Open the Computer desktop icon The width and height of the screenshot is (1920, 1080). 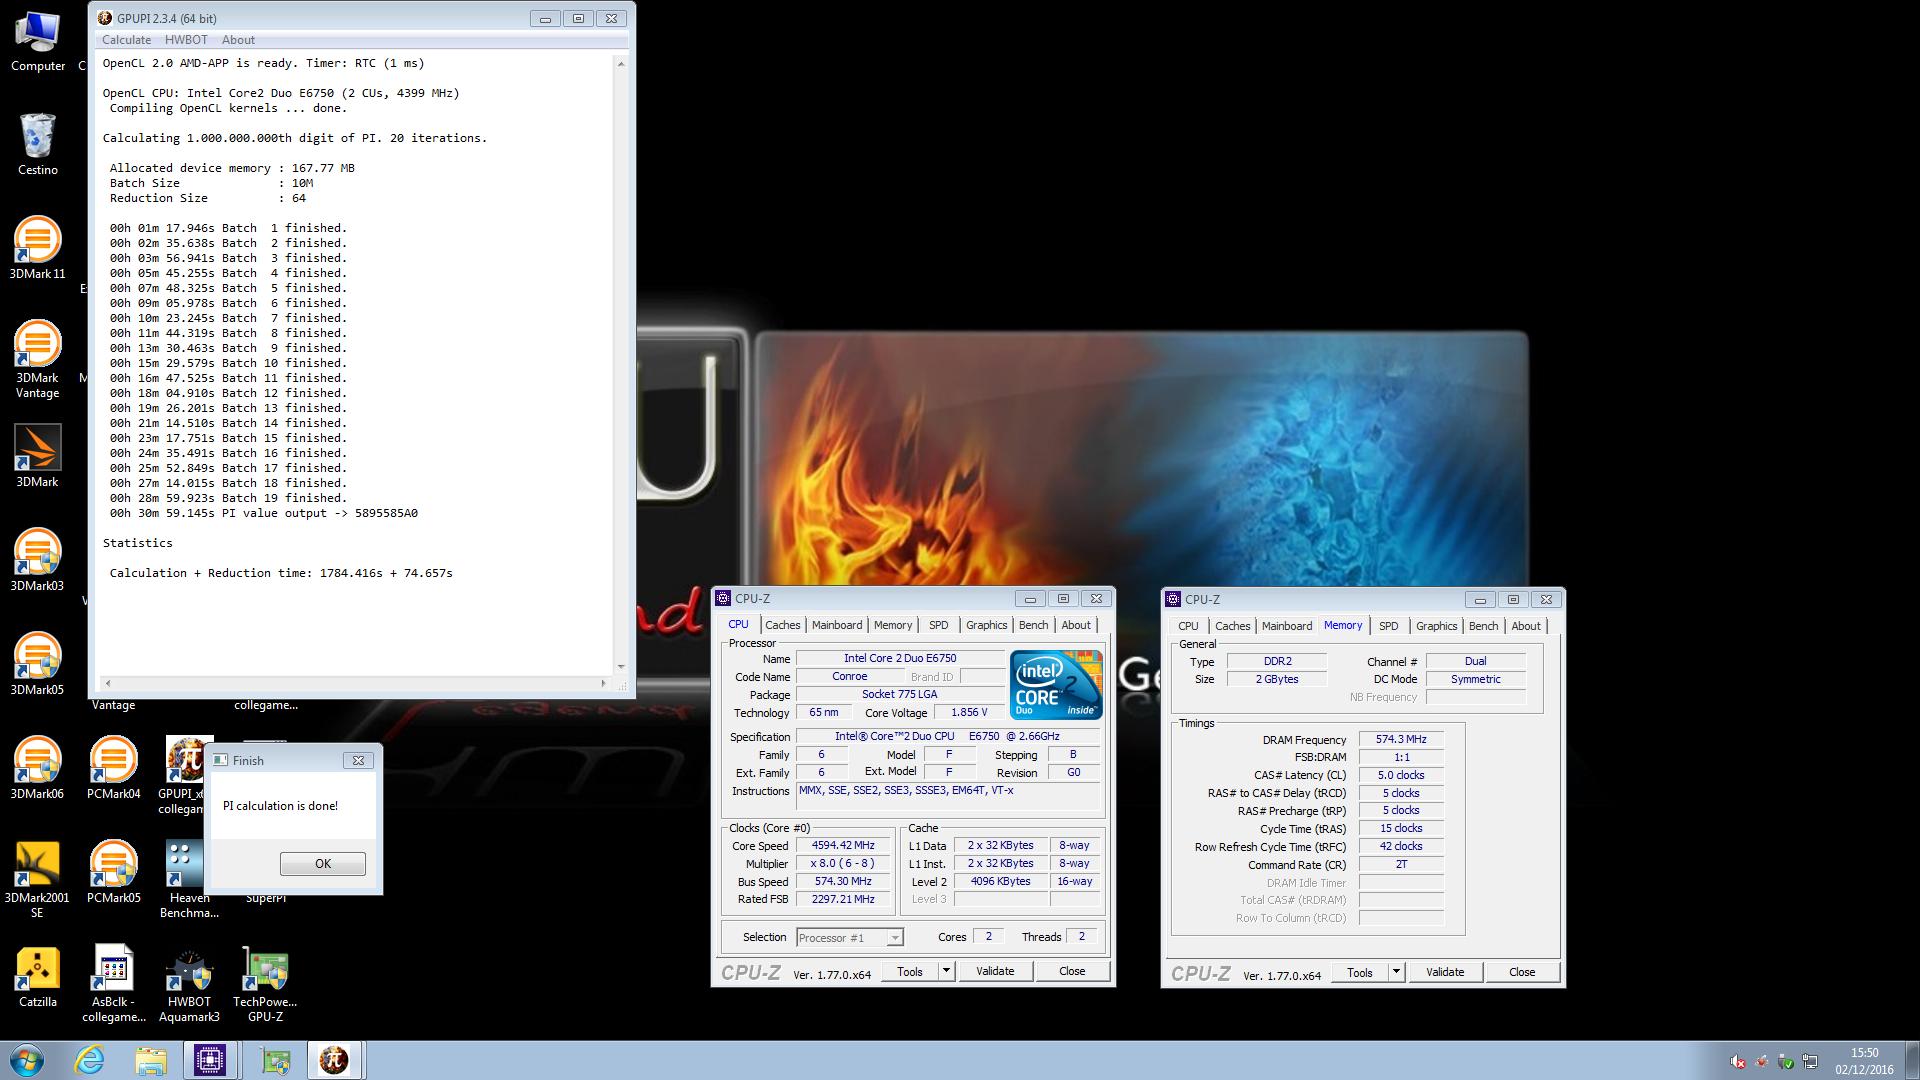pyautogui.click(x=38, y=42)
